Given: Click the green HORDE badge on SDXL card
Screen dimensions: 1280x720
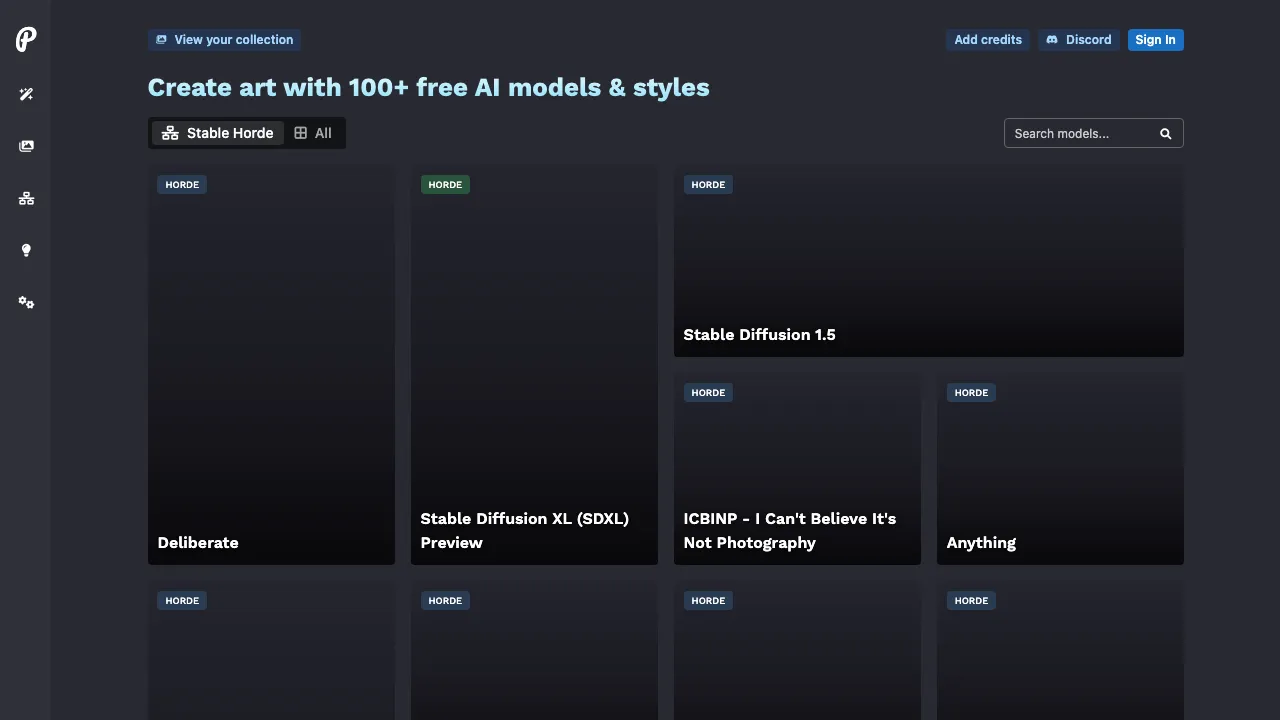Looking at the screenshot, I should tap(445, 185).
